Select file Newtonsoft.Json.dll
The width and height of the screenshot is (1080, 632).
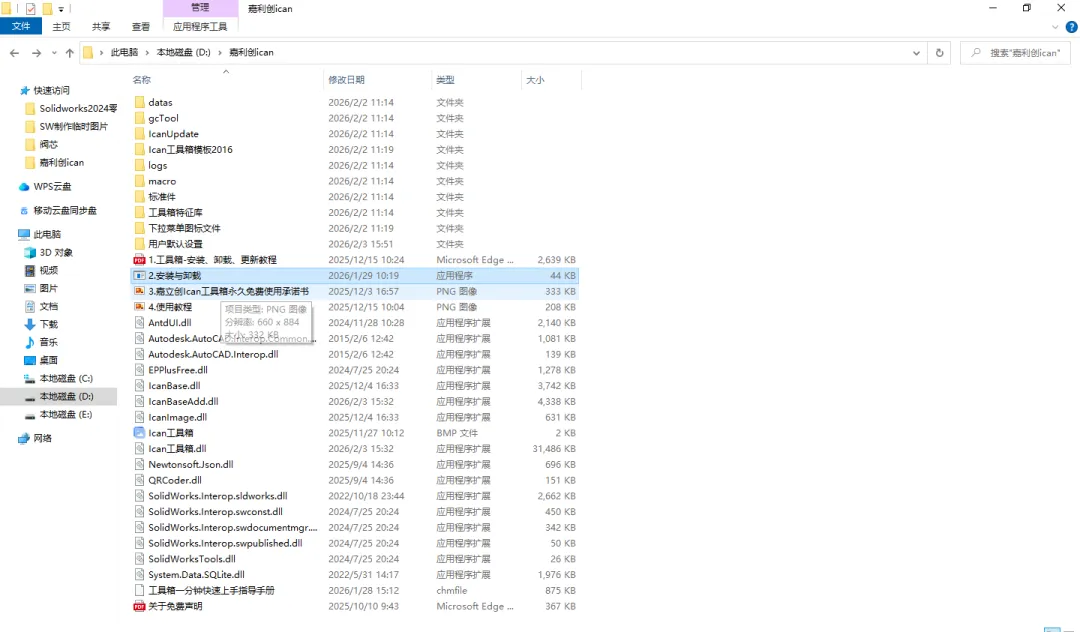tap(191, 465)
